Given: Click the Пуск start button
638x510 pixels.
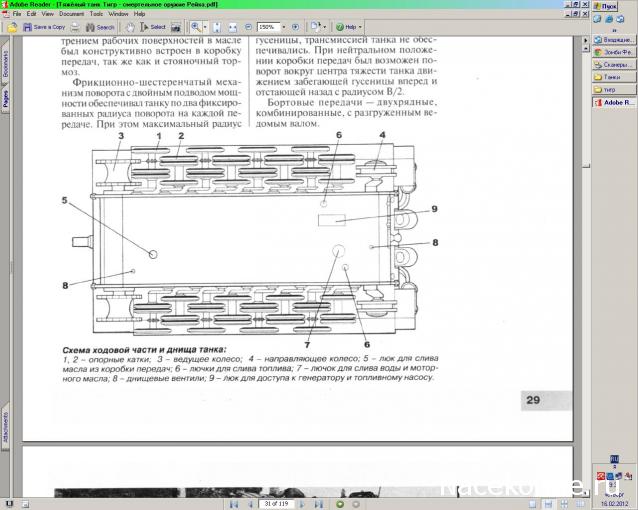Looking at the screenshot, I should click(x=614, y=5).
